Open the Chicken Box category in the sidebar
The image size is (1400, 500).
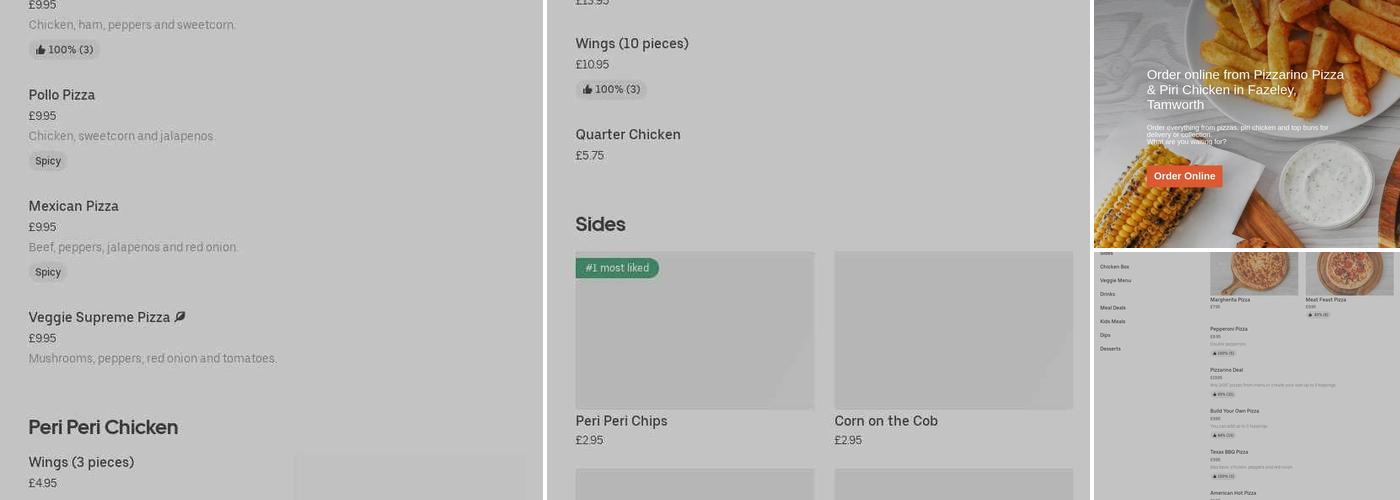(x=1114, y=267)
